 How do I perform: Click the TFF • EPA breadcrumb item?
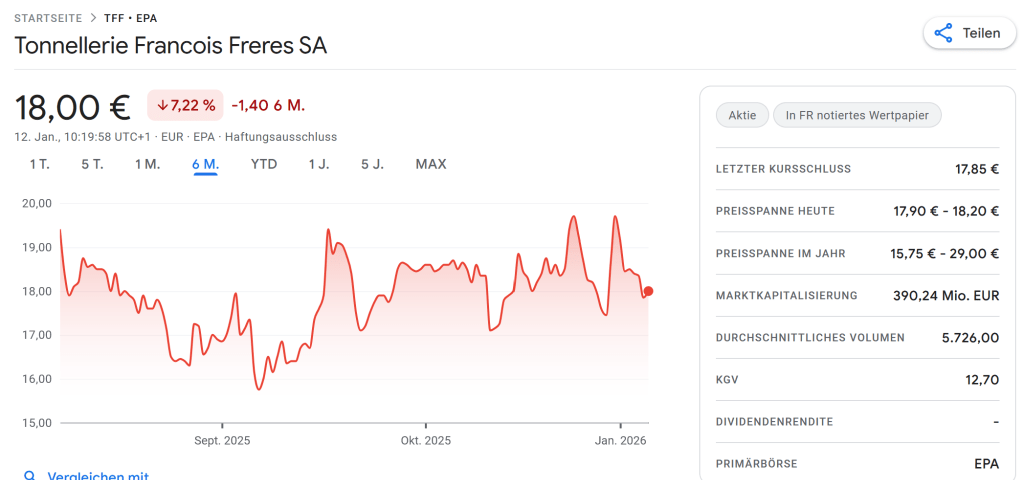130,18
